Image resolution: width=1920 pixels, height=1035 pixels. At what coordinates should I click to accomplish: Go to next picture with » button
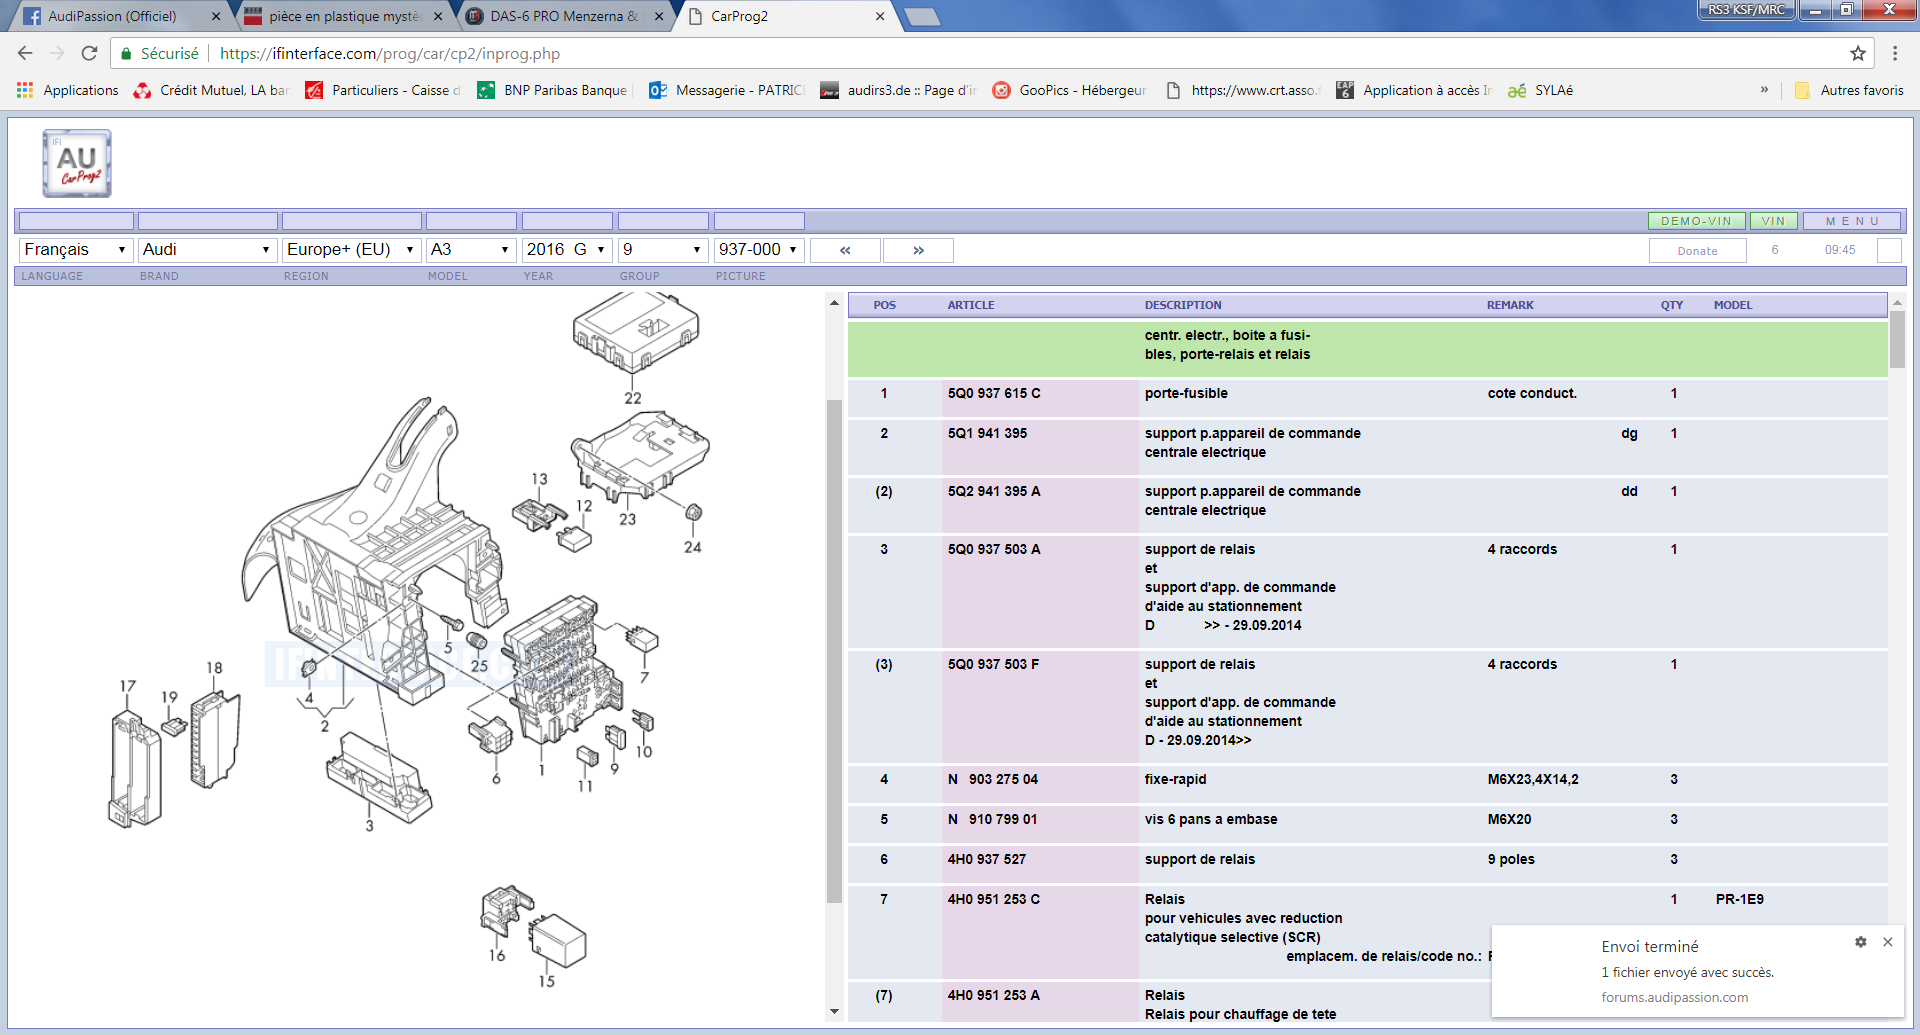(x=918, y=250)
